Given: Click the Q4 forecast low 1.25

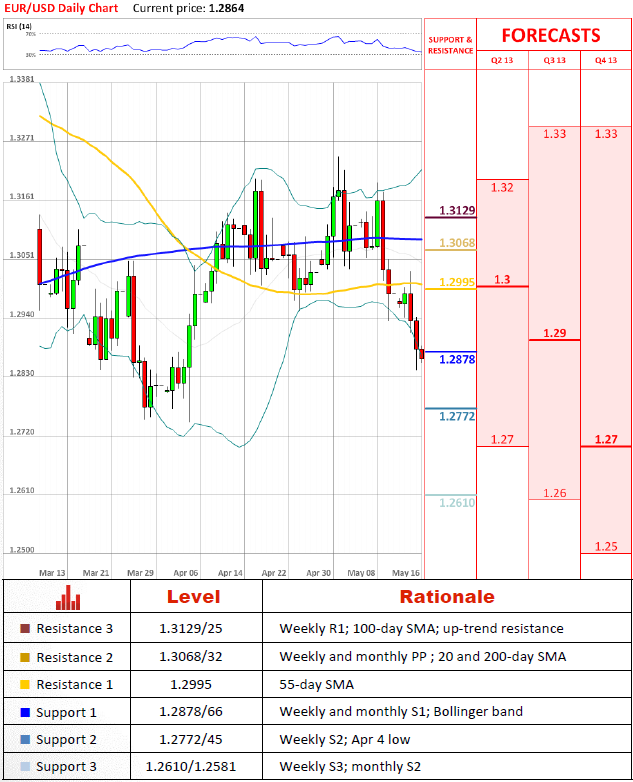Looking at the screenshot, I should pyautogui.click(x=606, y=547).
